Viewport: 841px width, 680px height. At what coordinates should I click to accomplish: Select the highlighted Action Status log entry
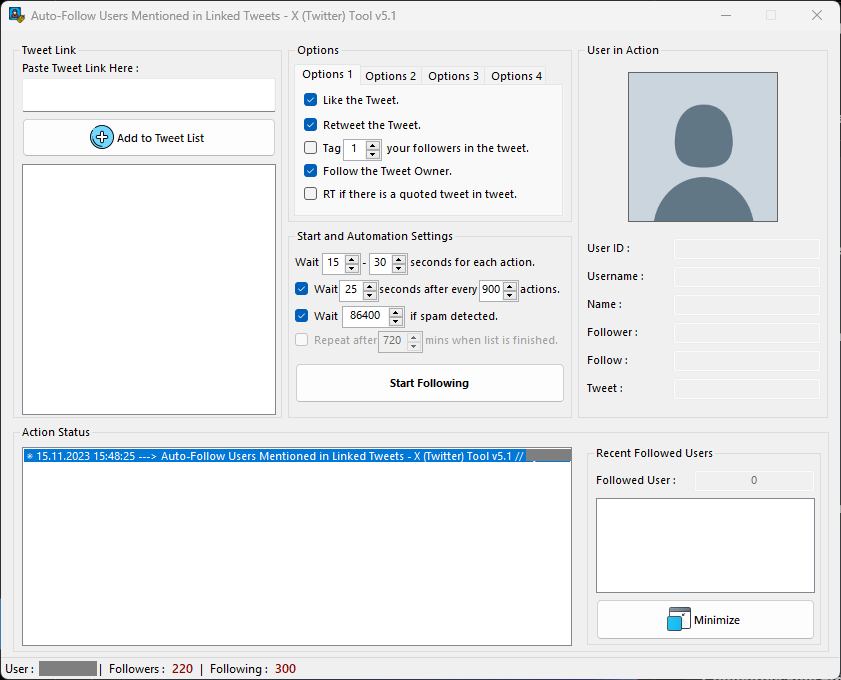[297, 456]
